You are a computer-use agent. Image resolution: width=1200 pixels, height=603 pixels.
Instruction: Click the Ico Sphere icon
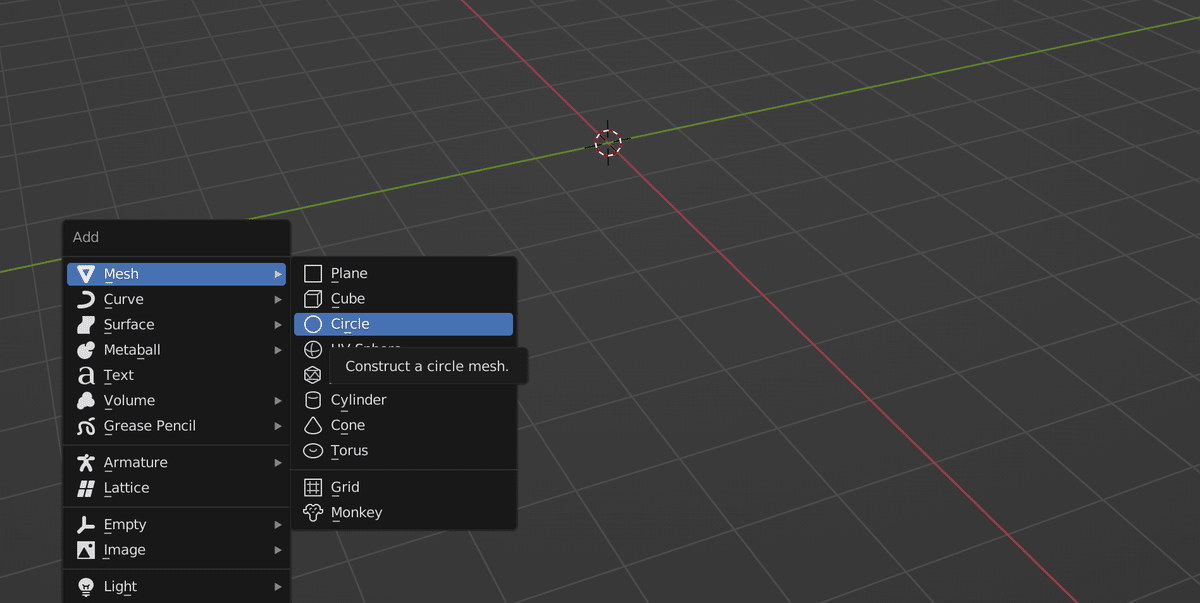313,375
